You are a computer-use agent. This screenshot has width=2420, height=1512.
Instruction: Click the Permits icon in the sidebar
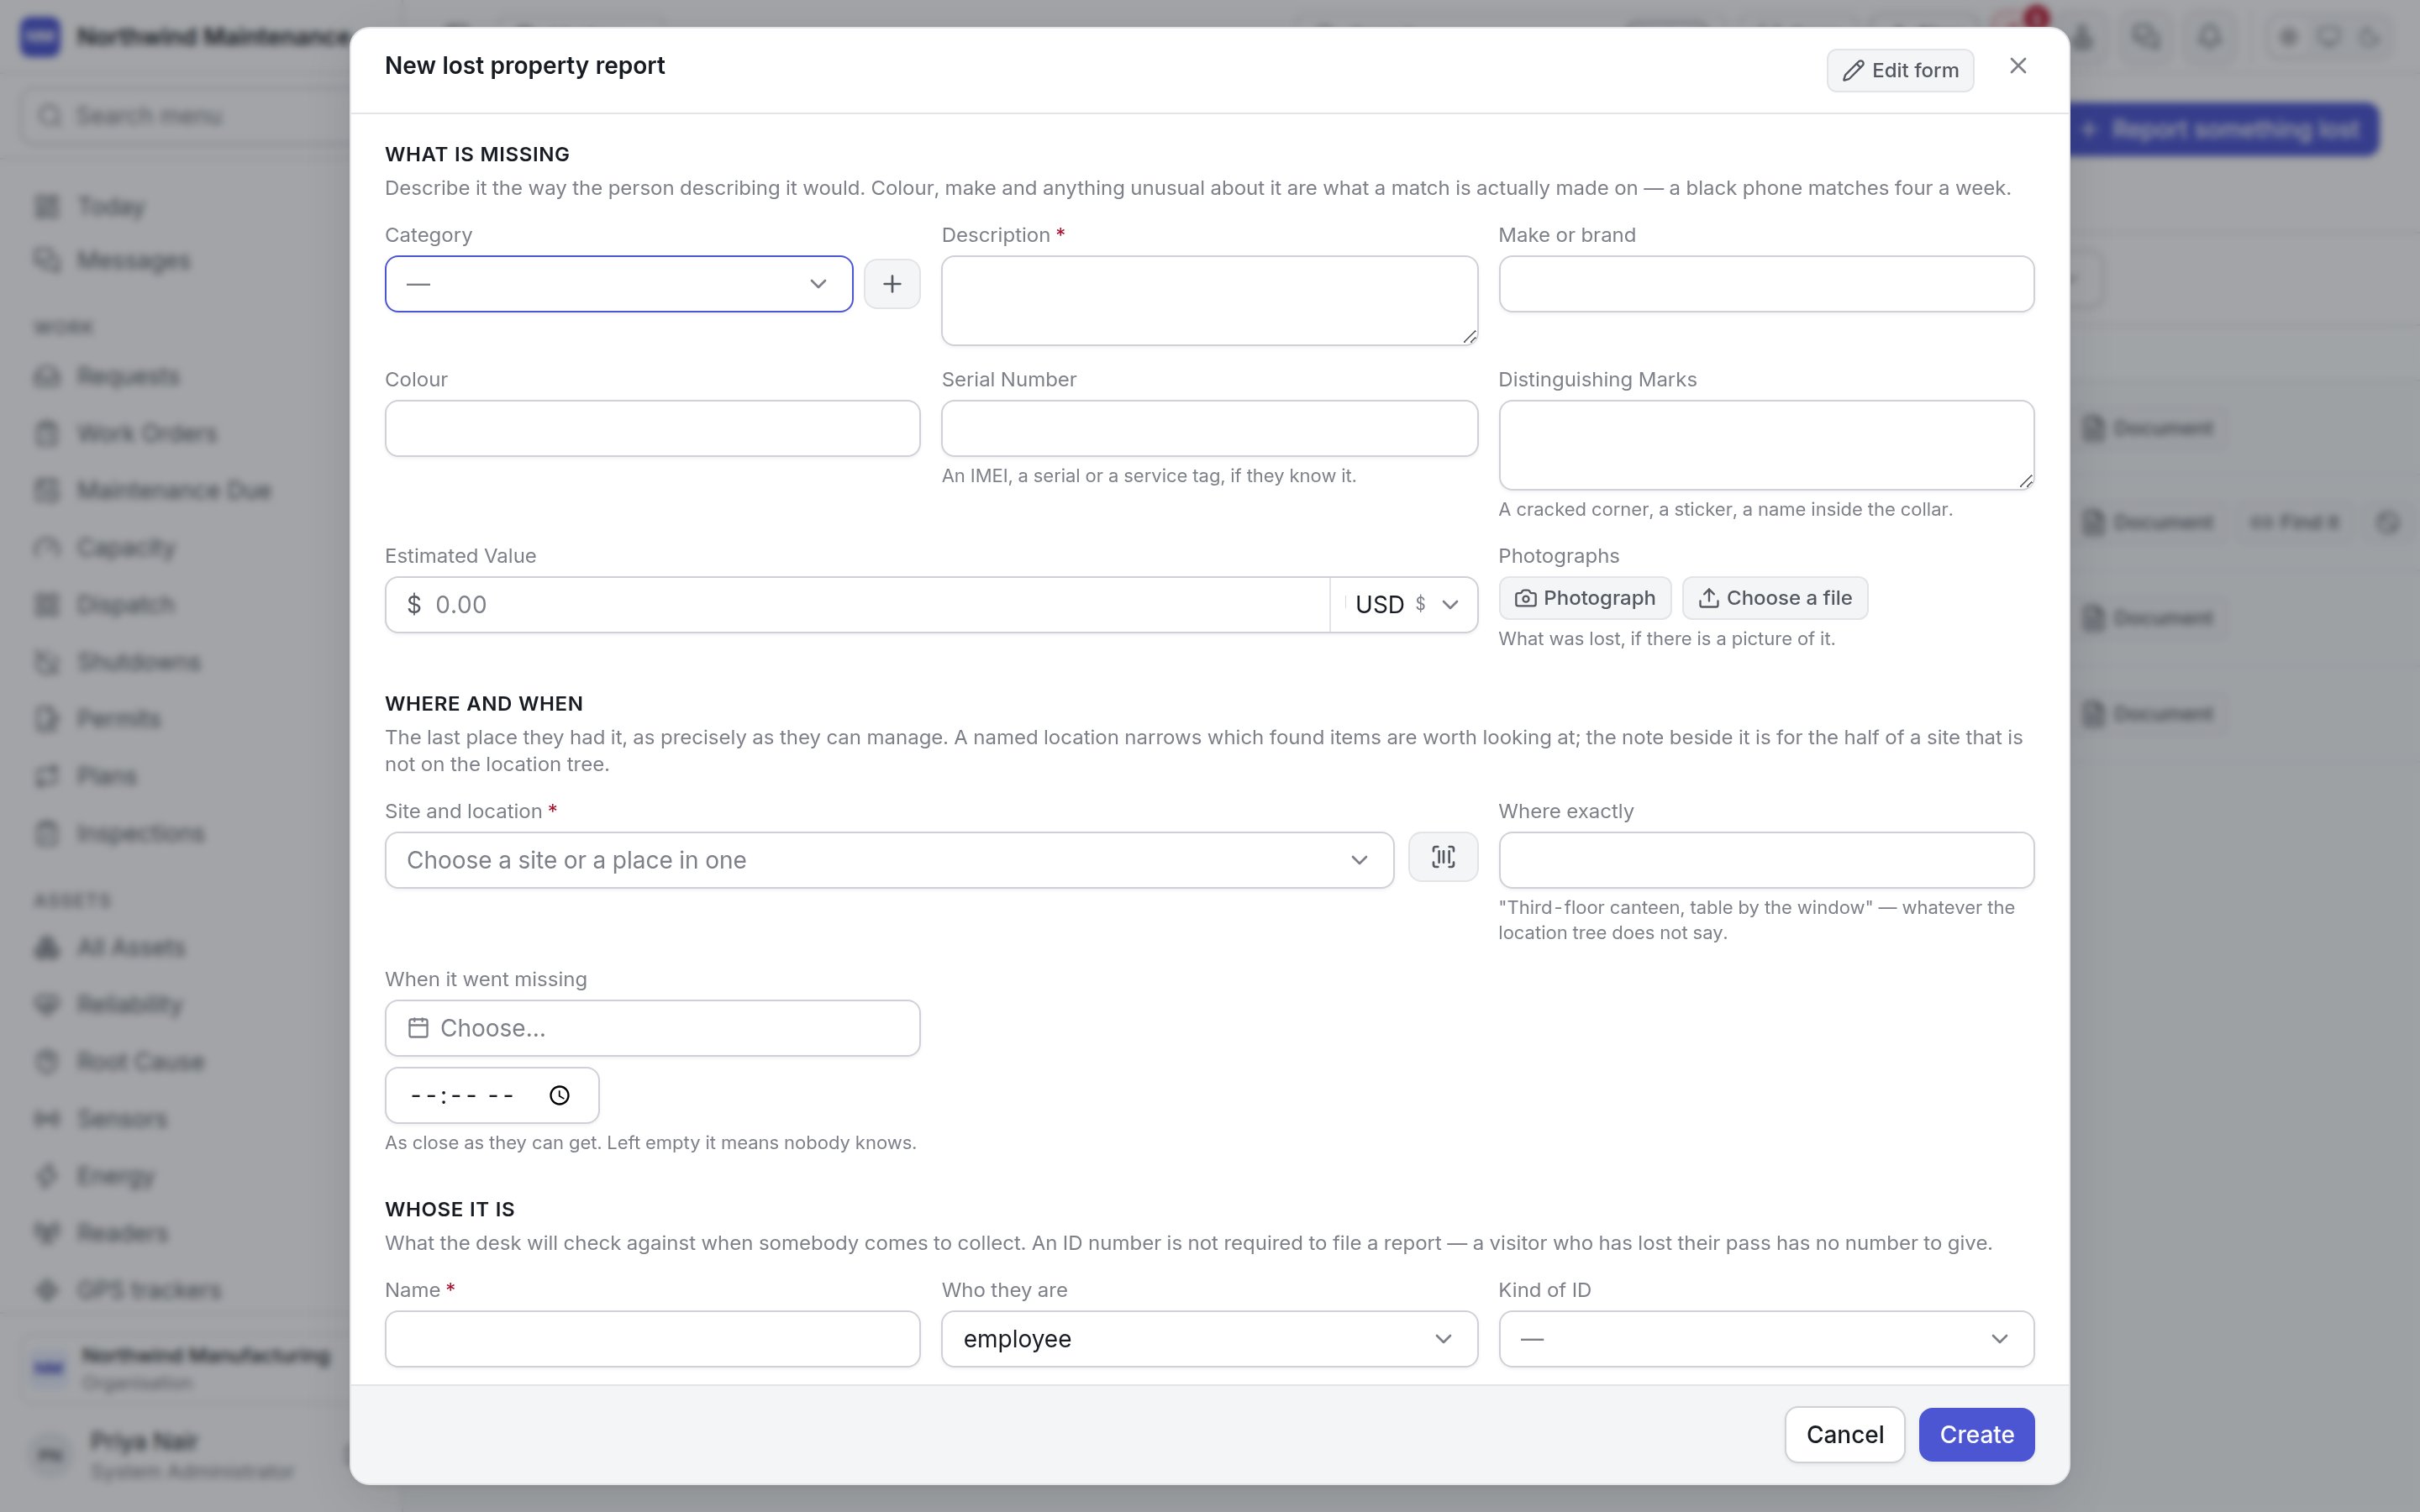point(47,718)
